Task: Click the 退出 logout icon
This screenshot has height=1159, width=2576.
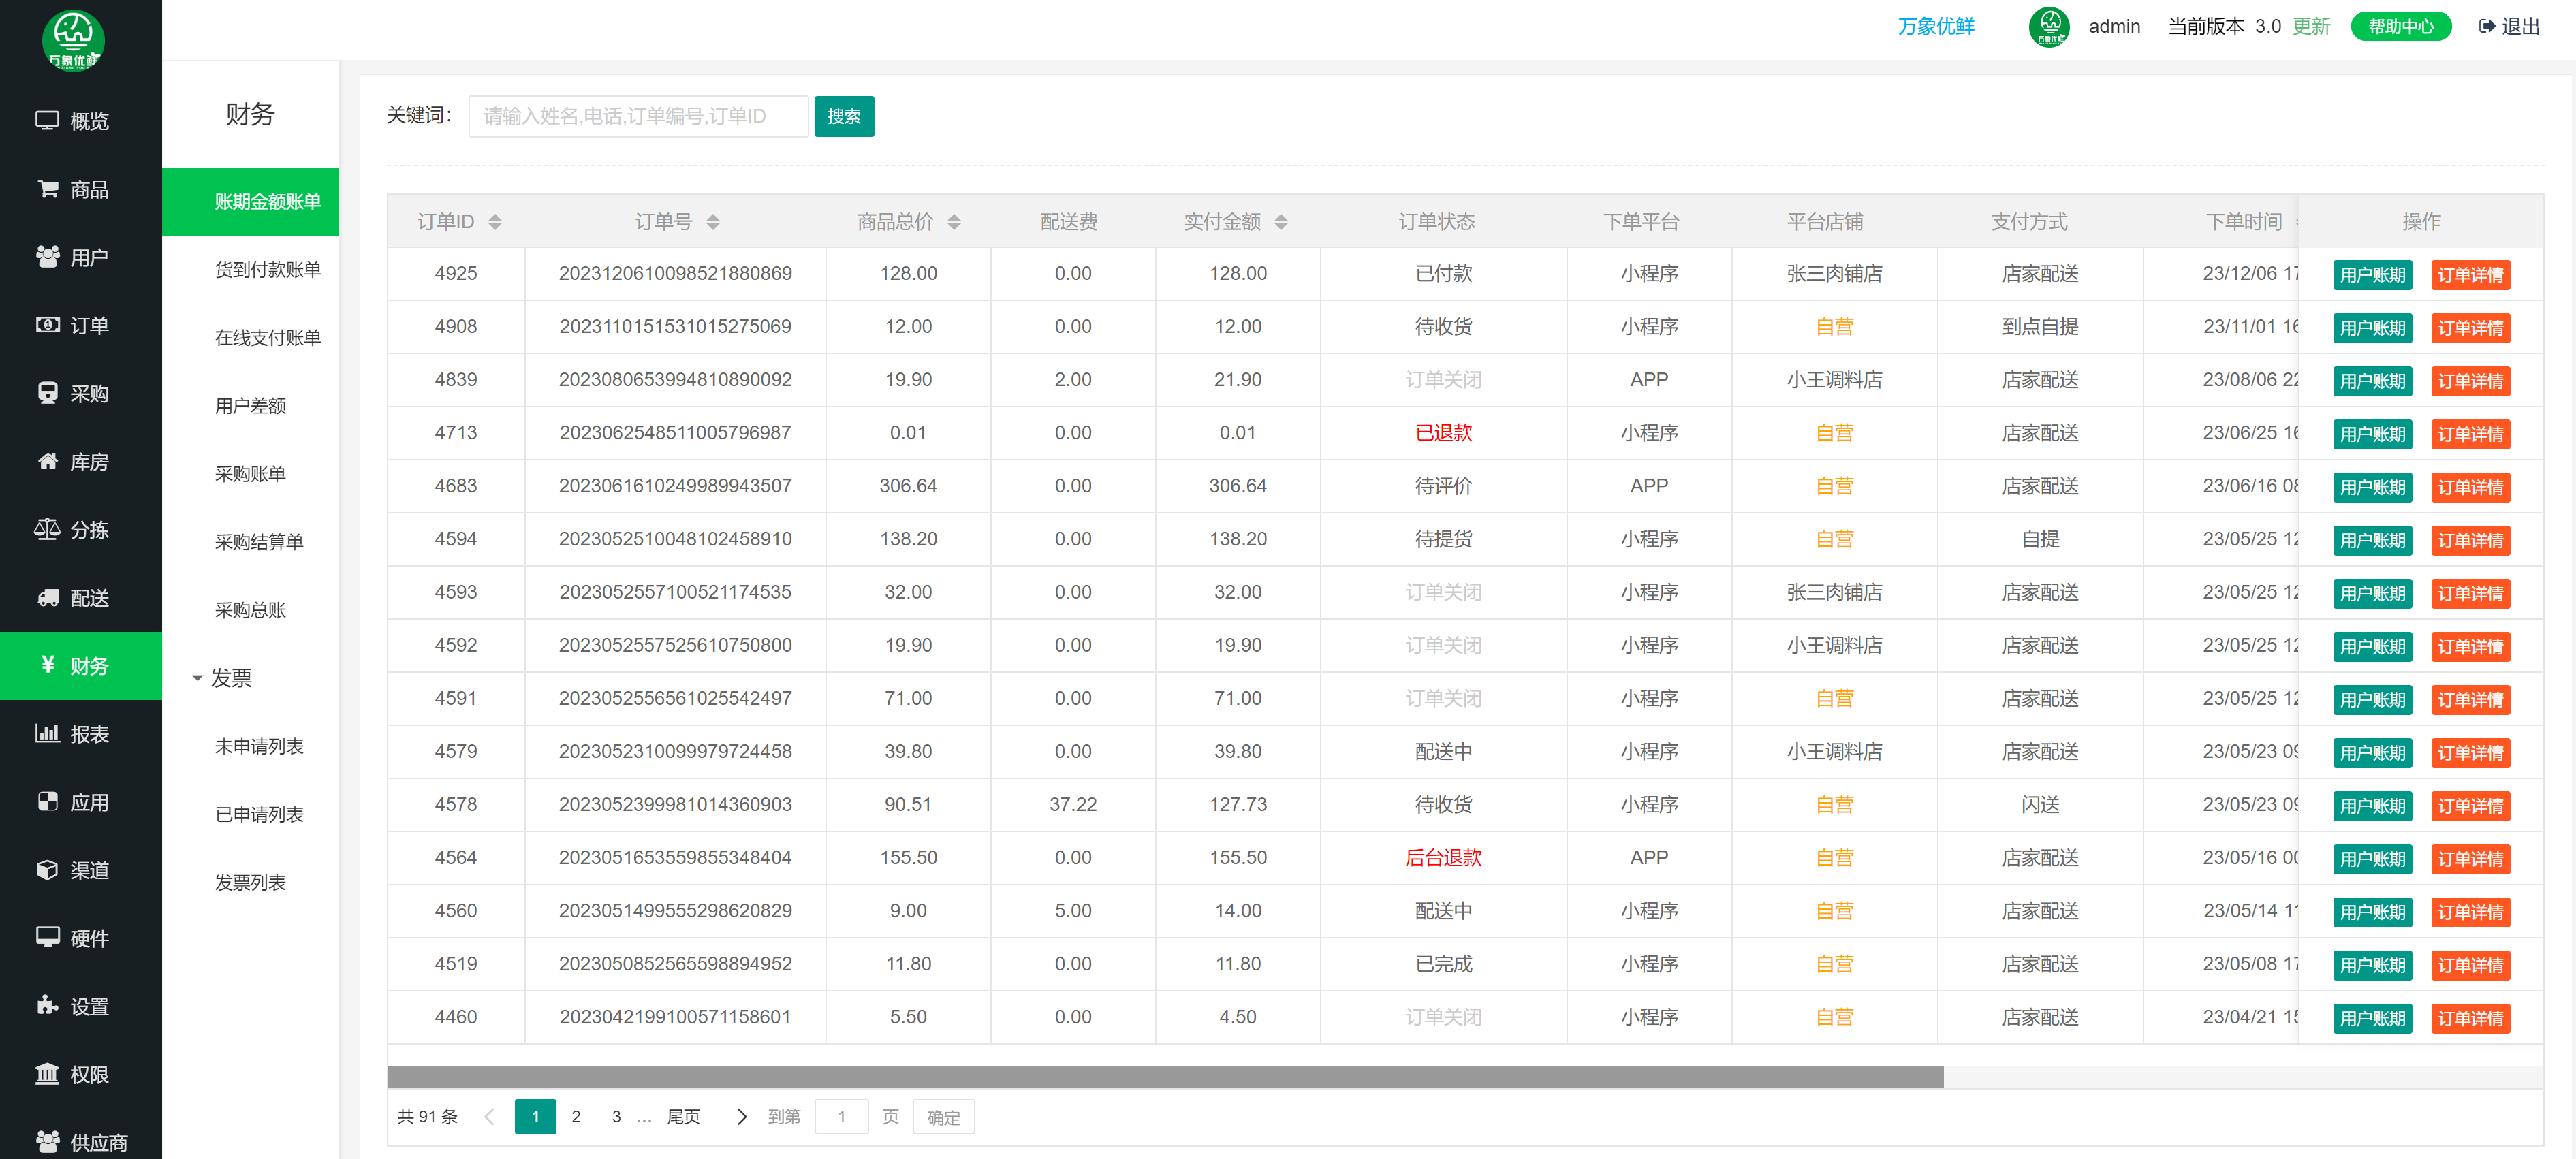Action: tap(2486, 26)
